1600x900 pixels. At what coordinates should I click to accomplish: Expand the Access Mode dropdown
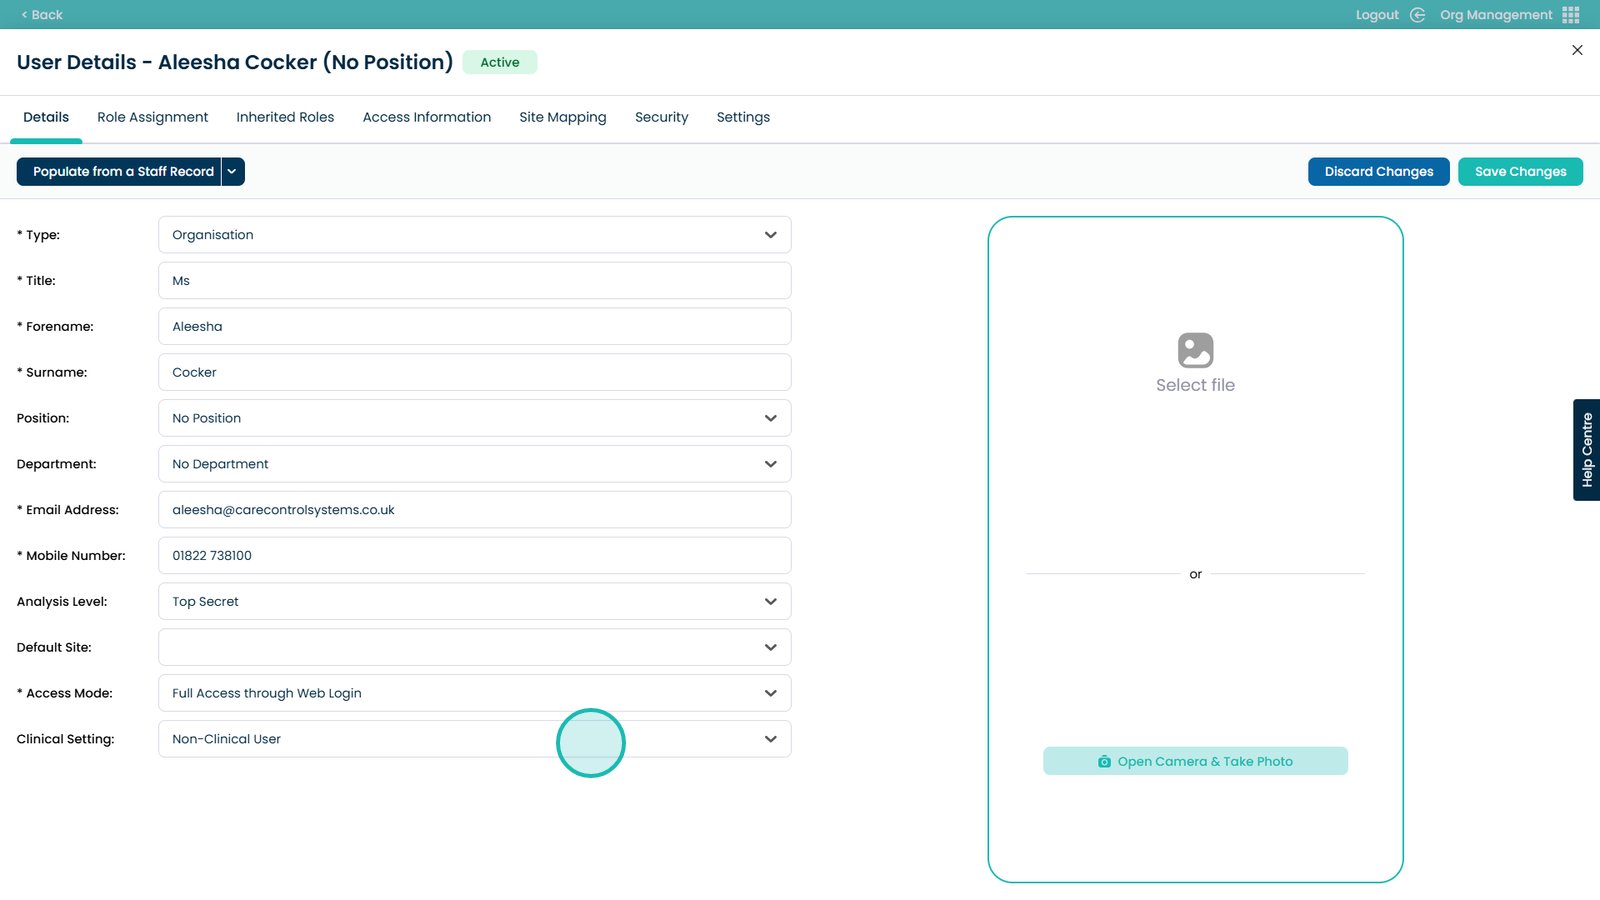tap(474, 693)
